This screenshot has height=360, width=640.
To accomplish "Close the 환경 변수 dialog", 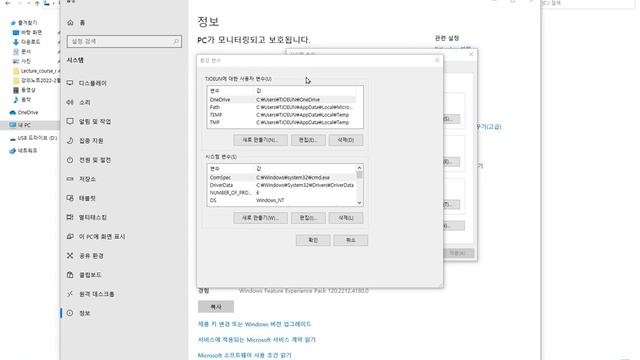I will [x=437, y=60].
